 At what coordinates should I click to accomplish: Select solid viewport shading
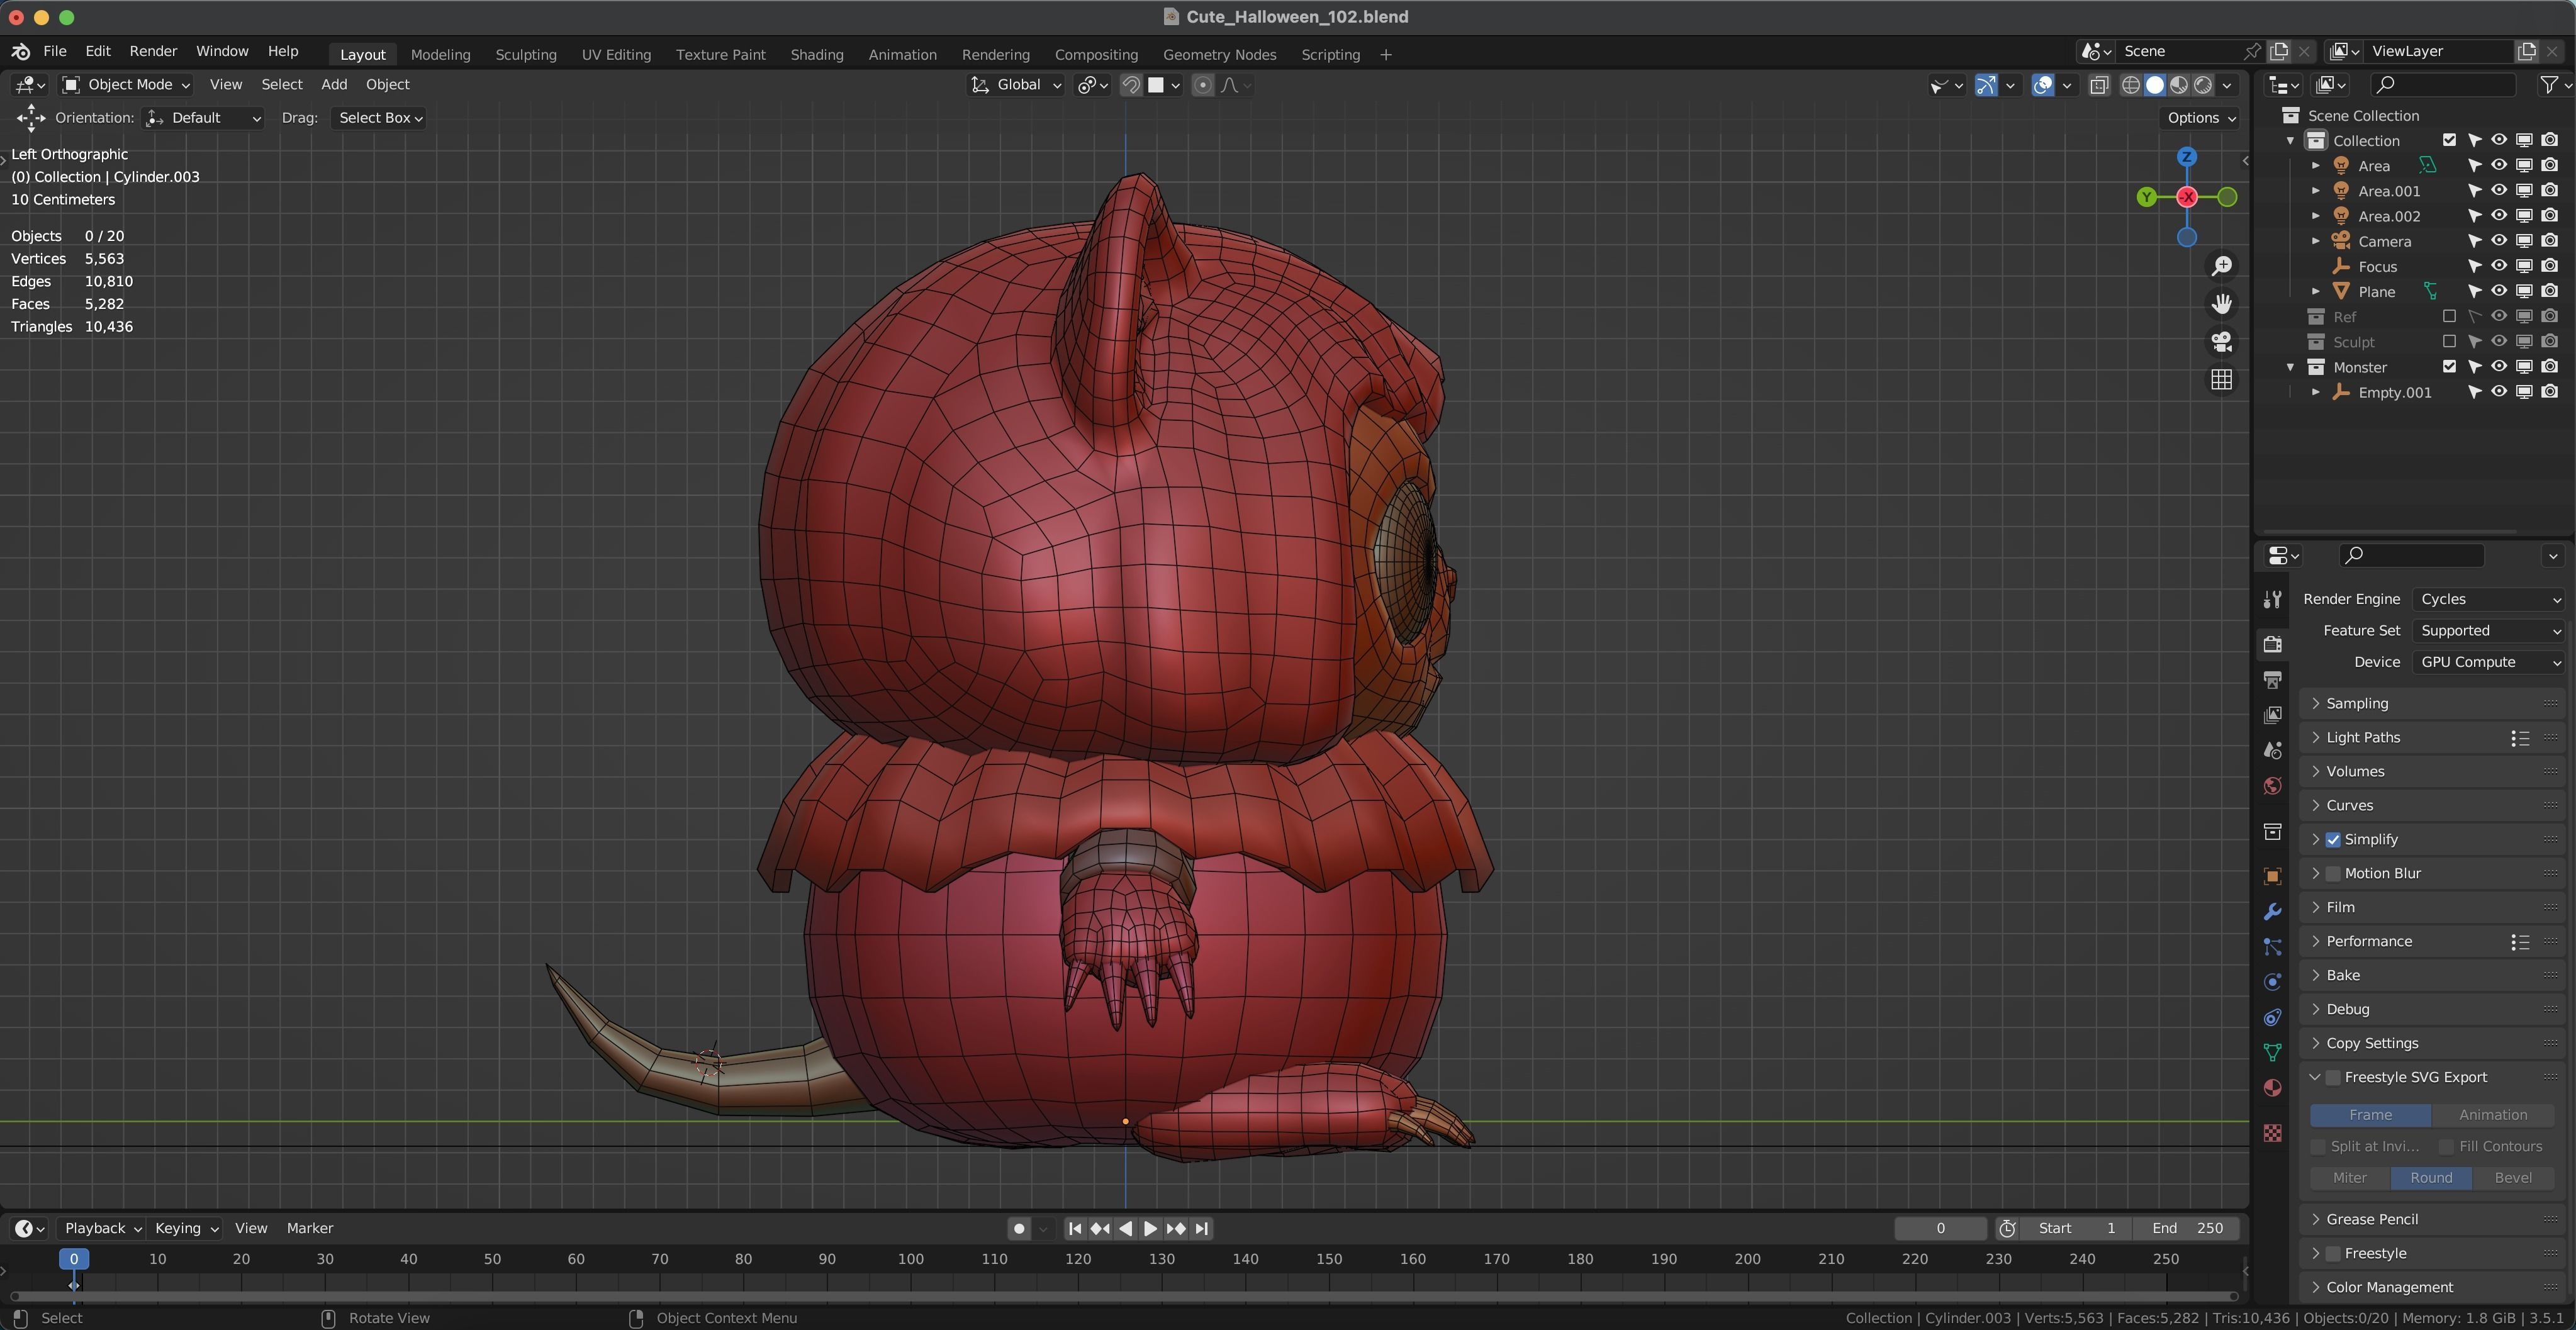[2154, 85]
